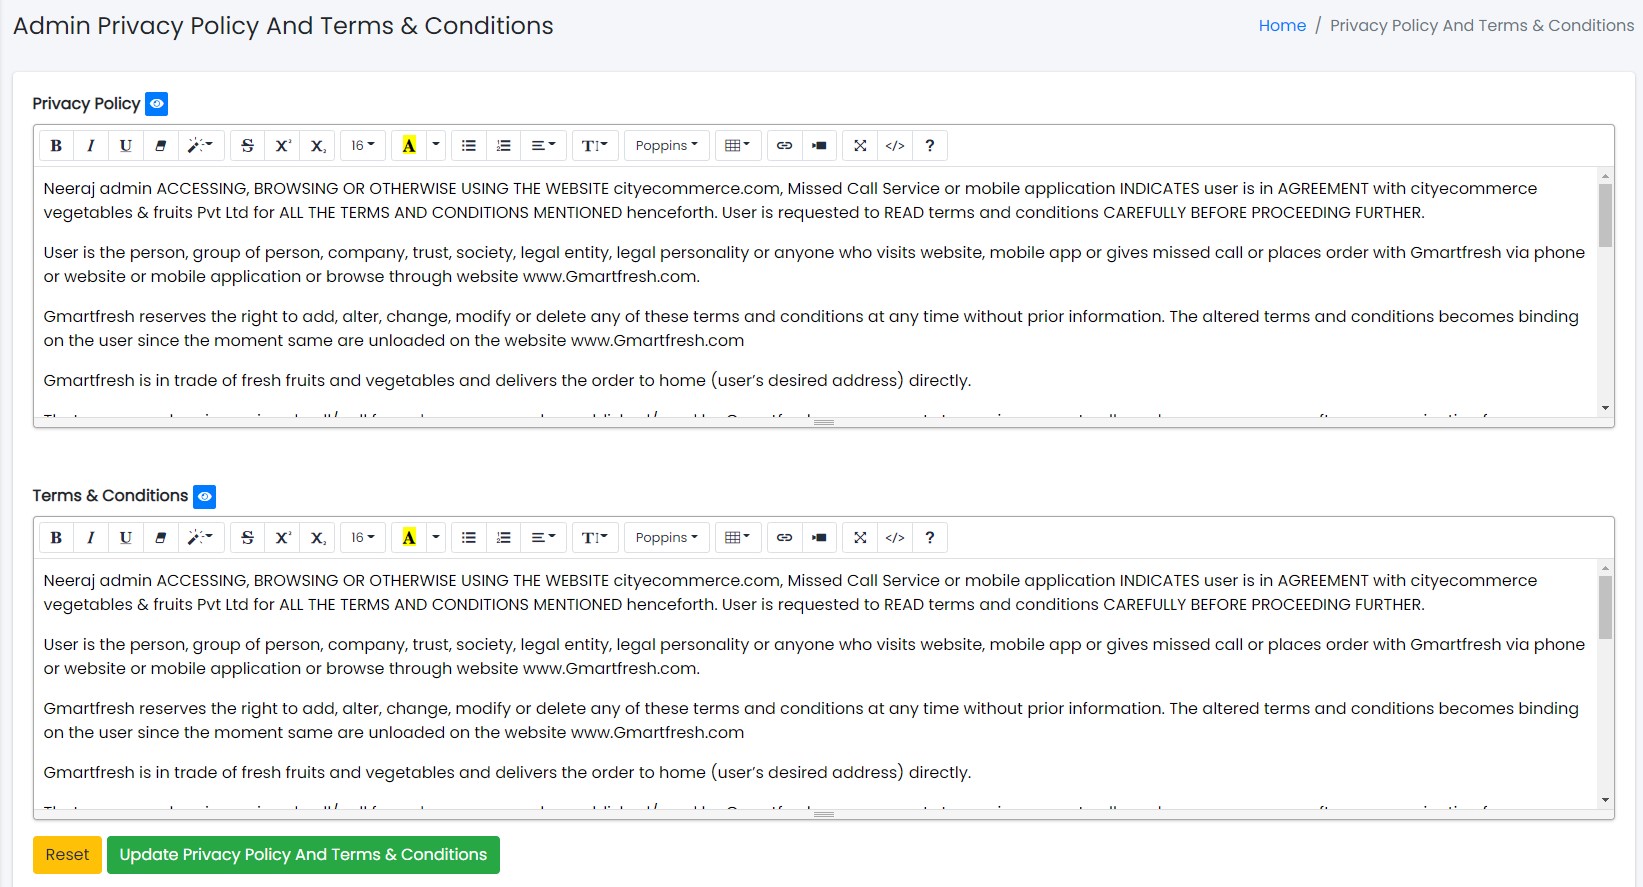1643x887 pixels.
Task: Go to Home via the breadcrumb link
Action: click(1282, 26)
